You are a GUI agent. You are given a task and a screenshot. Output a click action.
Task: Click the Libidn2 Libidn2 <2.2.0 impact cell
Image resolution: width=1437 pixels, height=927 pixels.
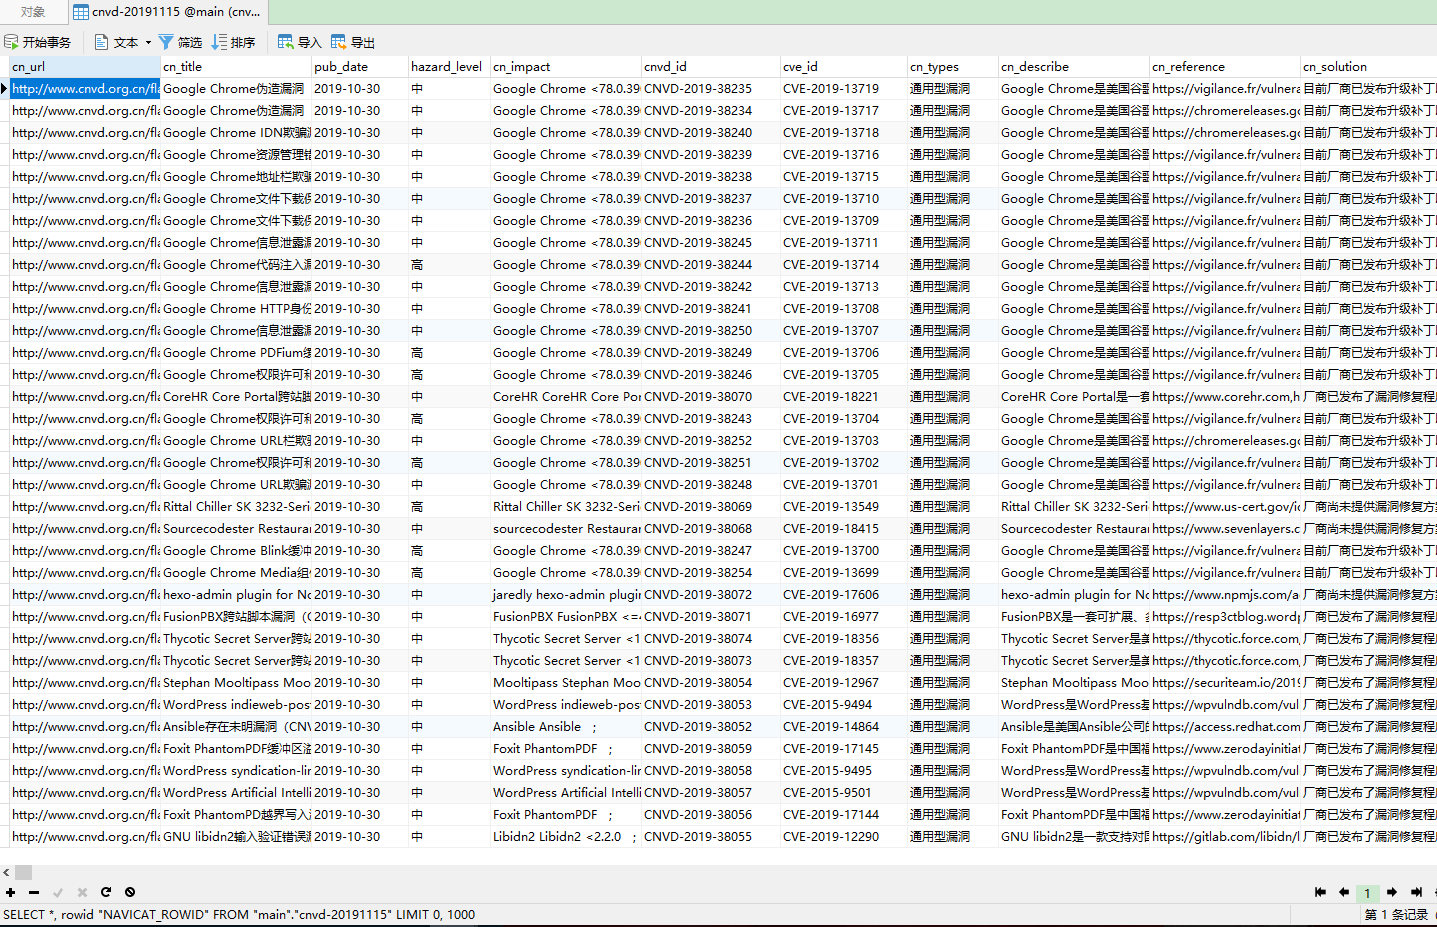click(566, 837)
